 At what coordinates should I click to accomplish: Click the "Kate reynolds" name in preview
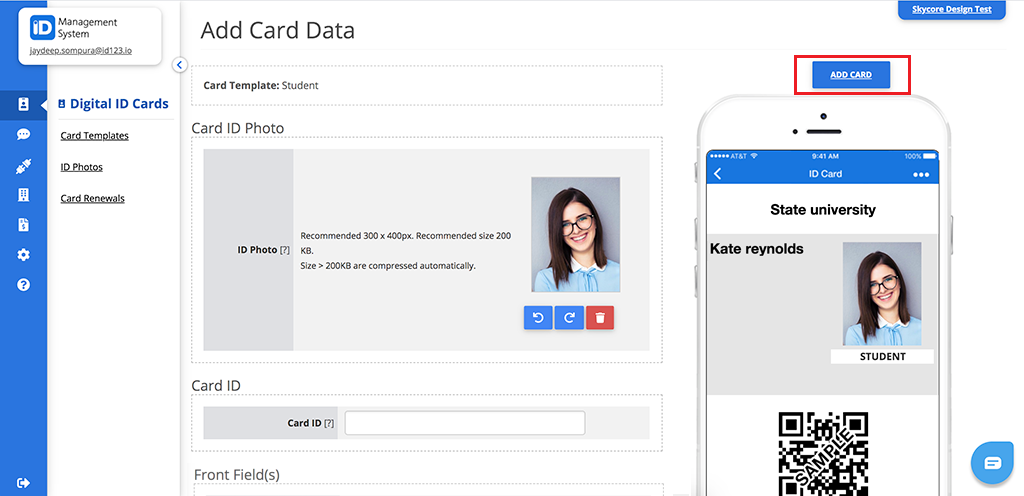(757, 249)
